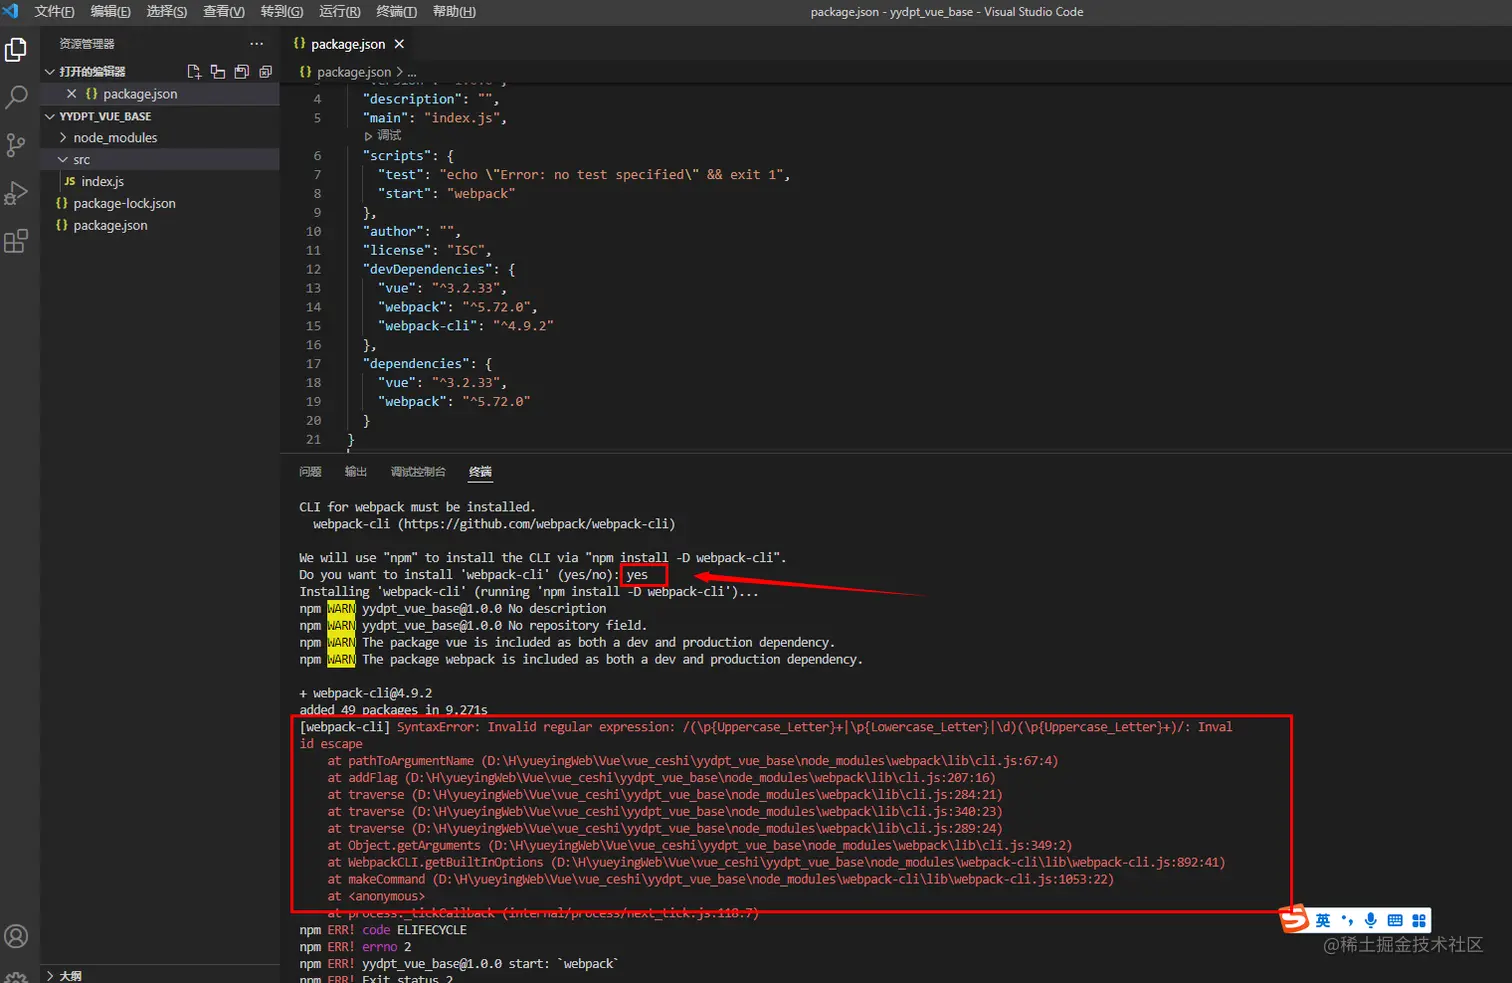Open the 帮助(H) menu
The width and height of the screenshot is (1512, 983).
tap(454, 12)
